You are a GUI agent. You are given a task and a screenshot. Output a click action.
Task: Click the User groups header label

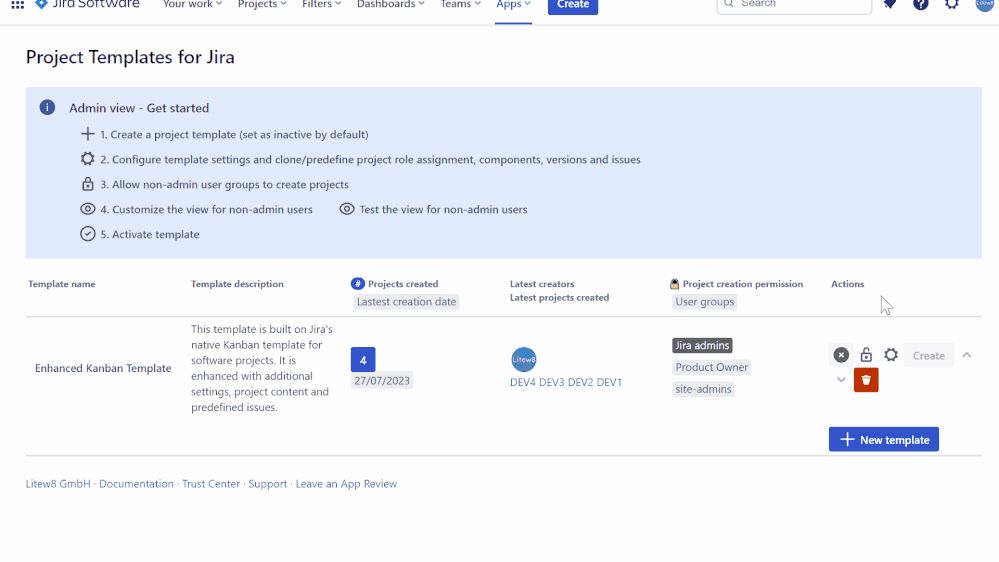point(705,301)
